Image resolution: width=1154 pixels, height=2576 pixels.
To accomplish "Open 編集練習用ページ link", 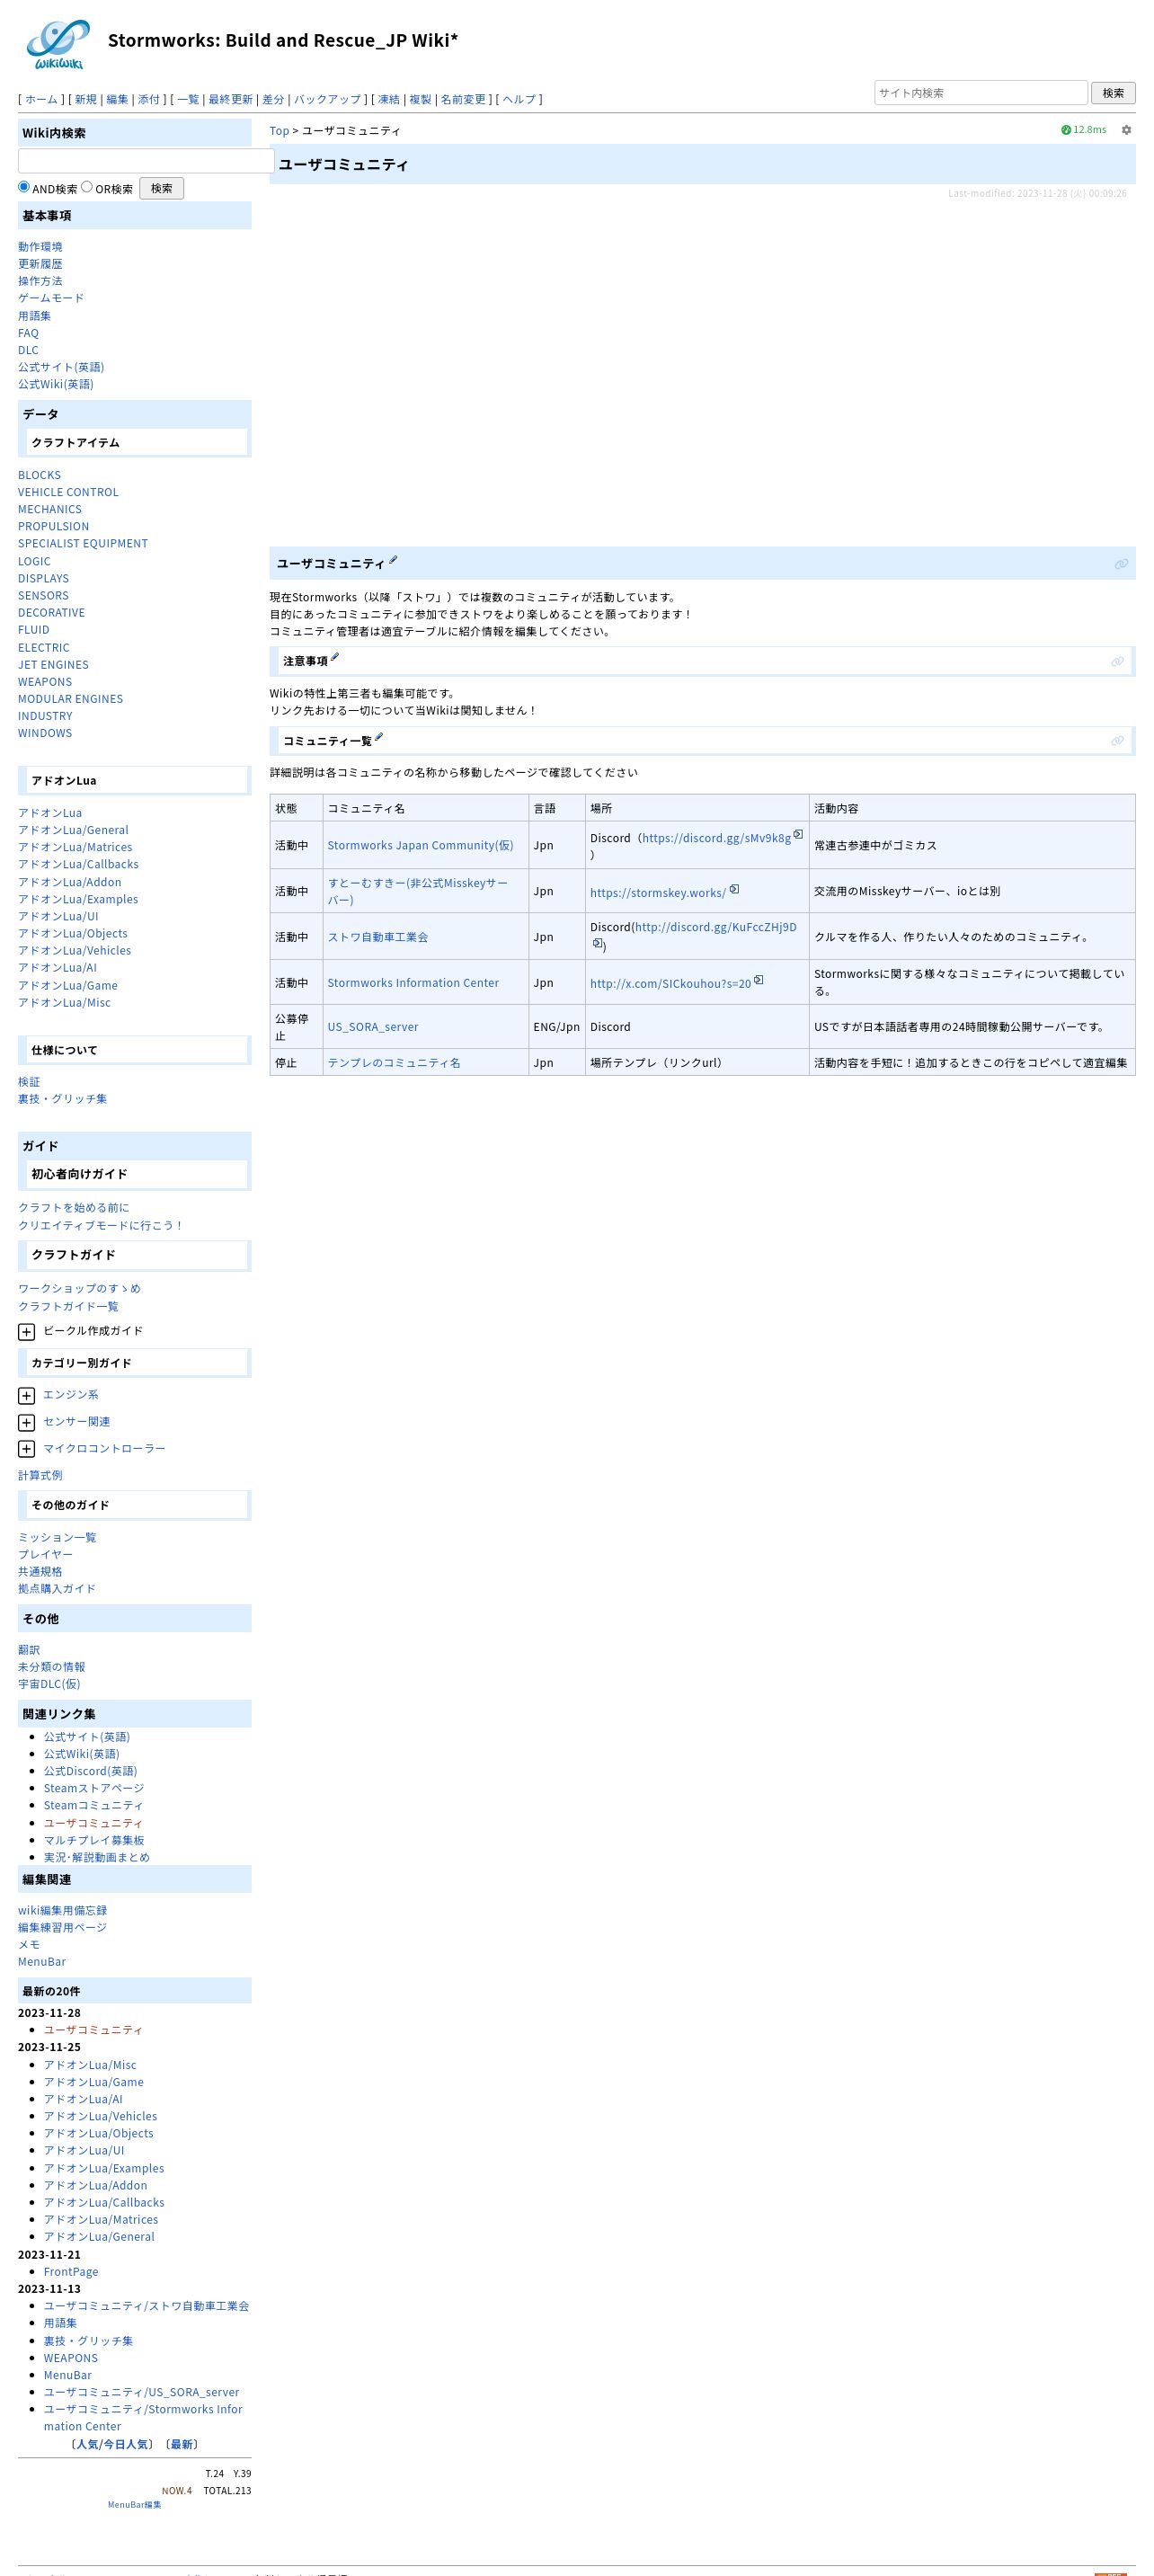I will pos(62,1928).
